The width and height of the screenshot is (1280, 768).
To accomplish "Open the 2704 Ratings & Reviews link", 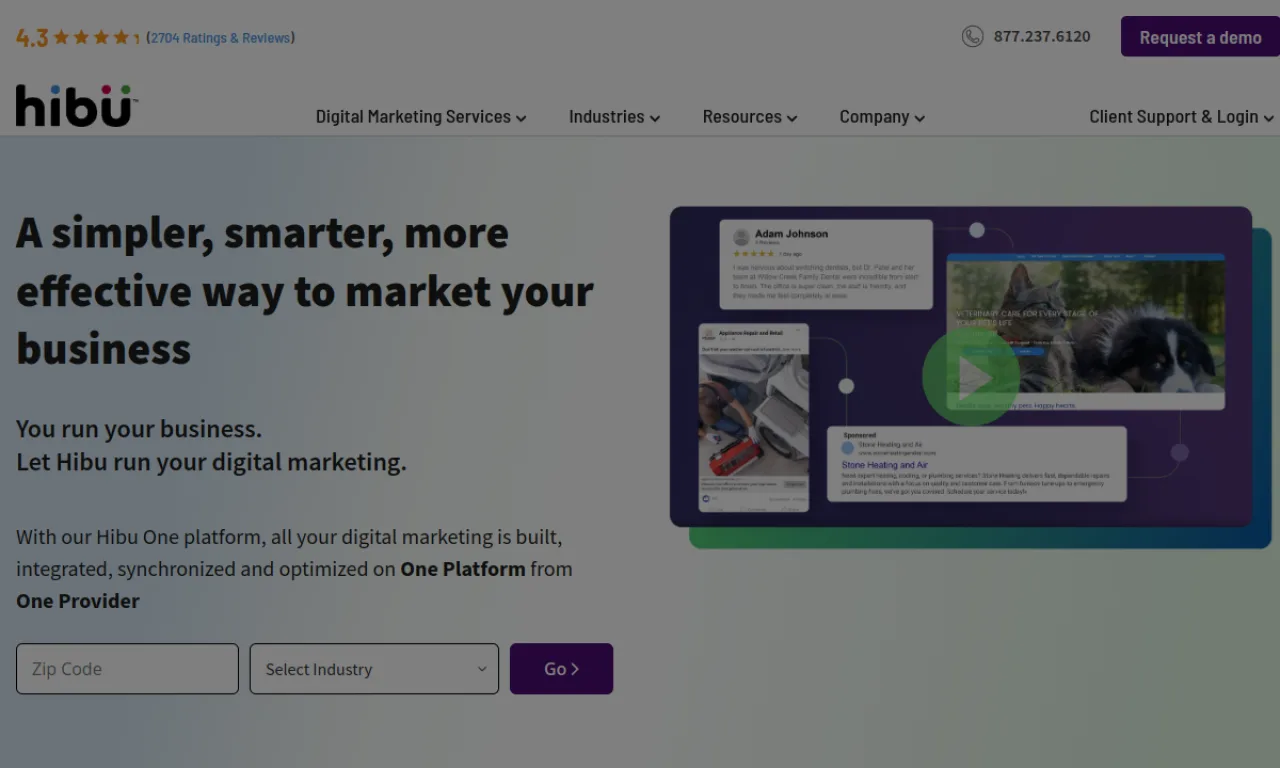I will tap(221, 38).
